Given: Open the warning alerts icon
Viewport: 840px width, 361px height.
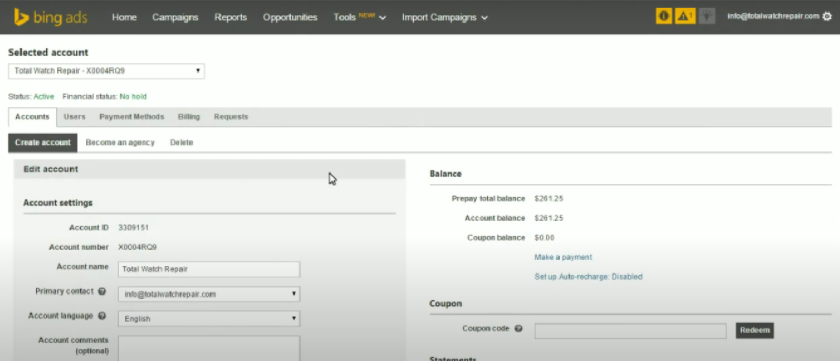Looking at the screenshot, I should click(685, 17).
